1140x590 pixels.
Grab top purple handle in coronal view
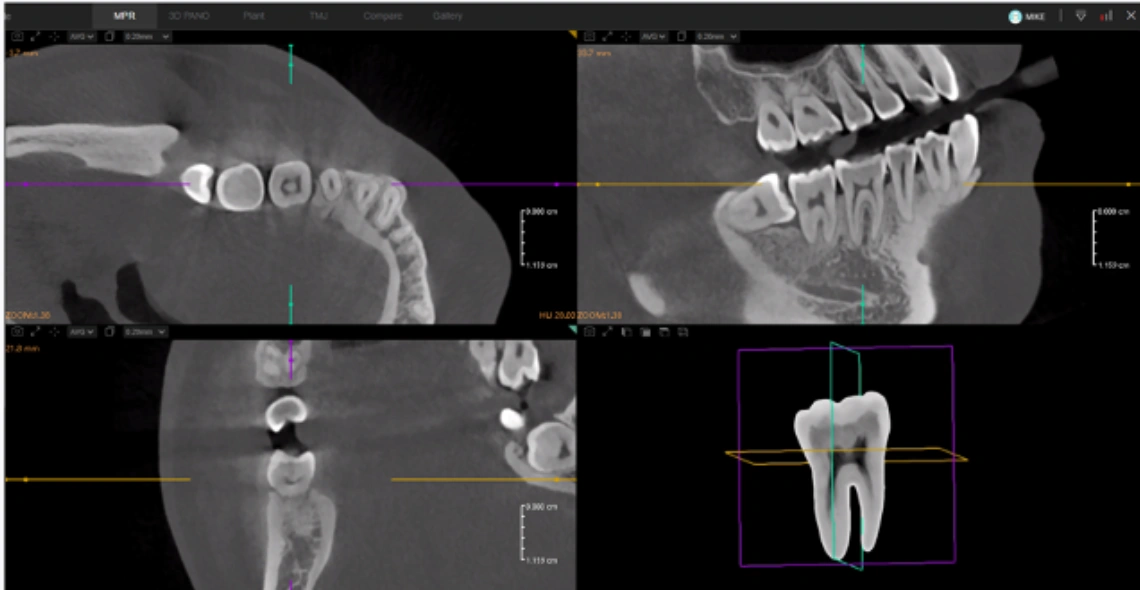tap(291, 360)
